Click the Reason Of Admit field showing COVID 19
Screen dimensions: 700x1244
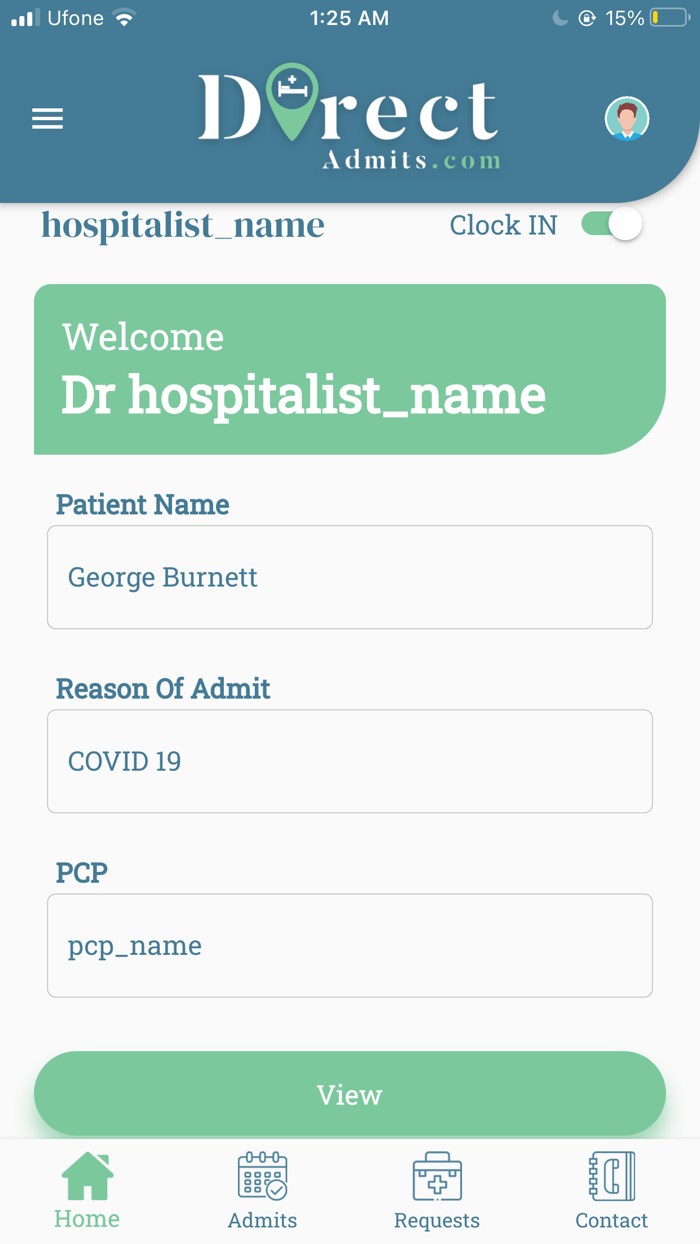point(349,761)
